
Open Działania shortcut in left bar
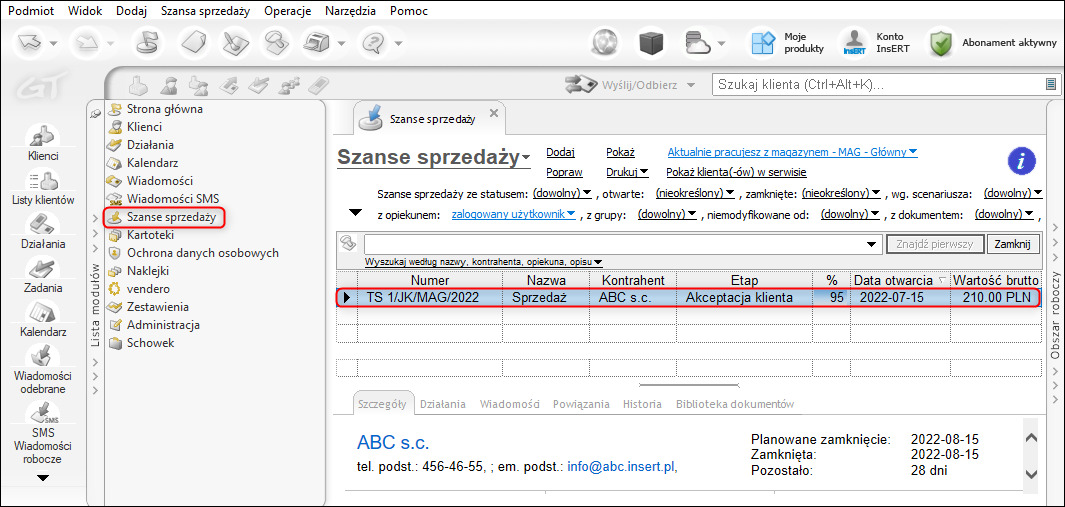coord(43,230)
